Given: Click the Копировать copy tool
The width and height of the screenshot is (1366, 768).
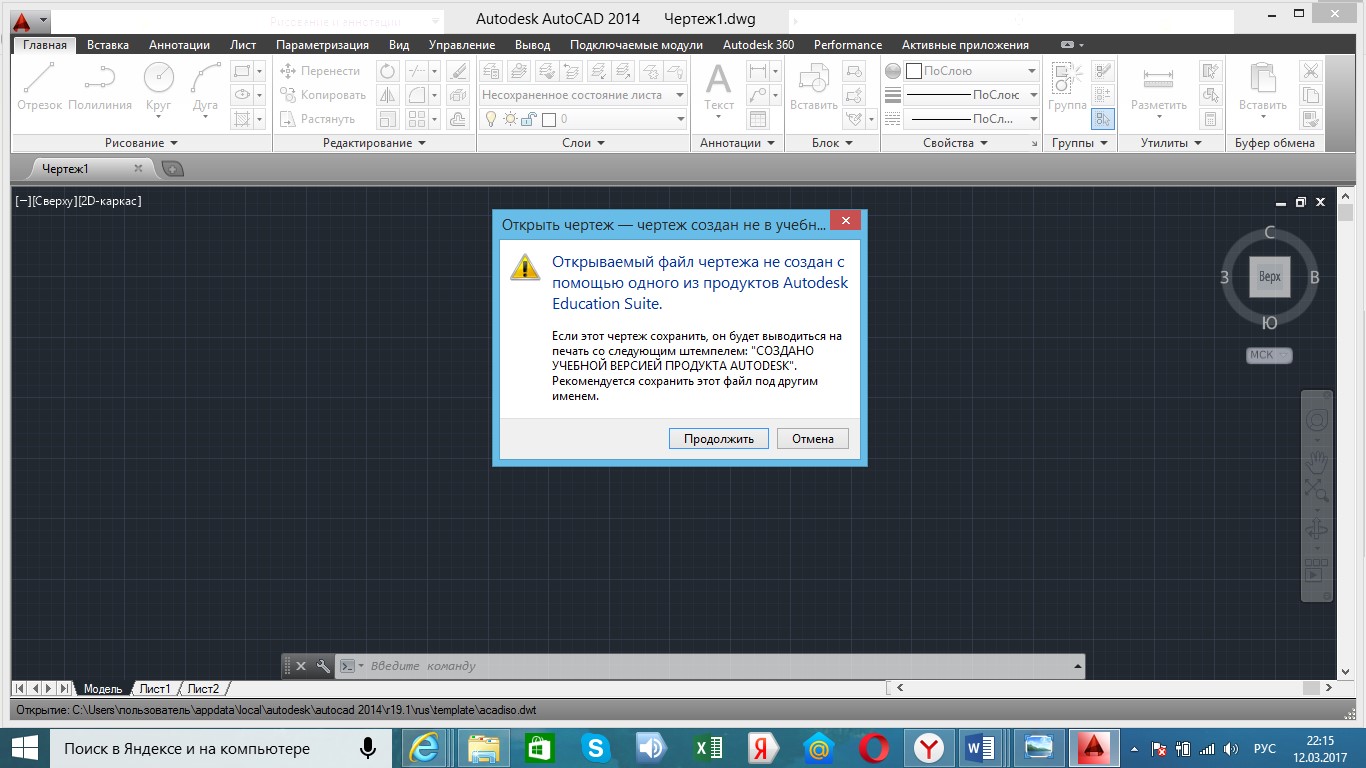Looking at the screenshot, I should 322,95.
